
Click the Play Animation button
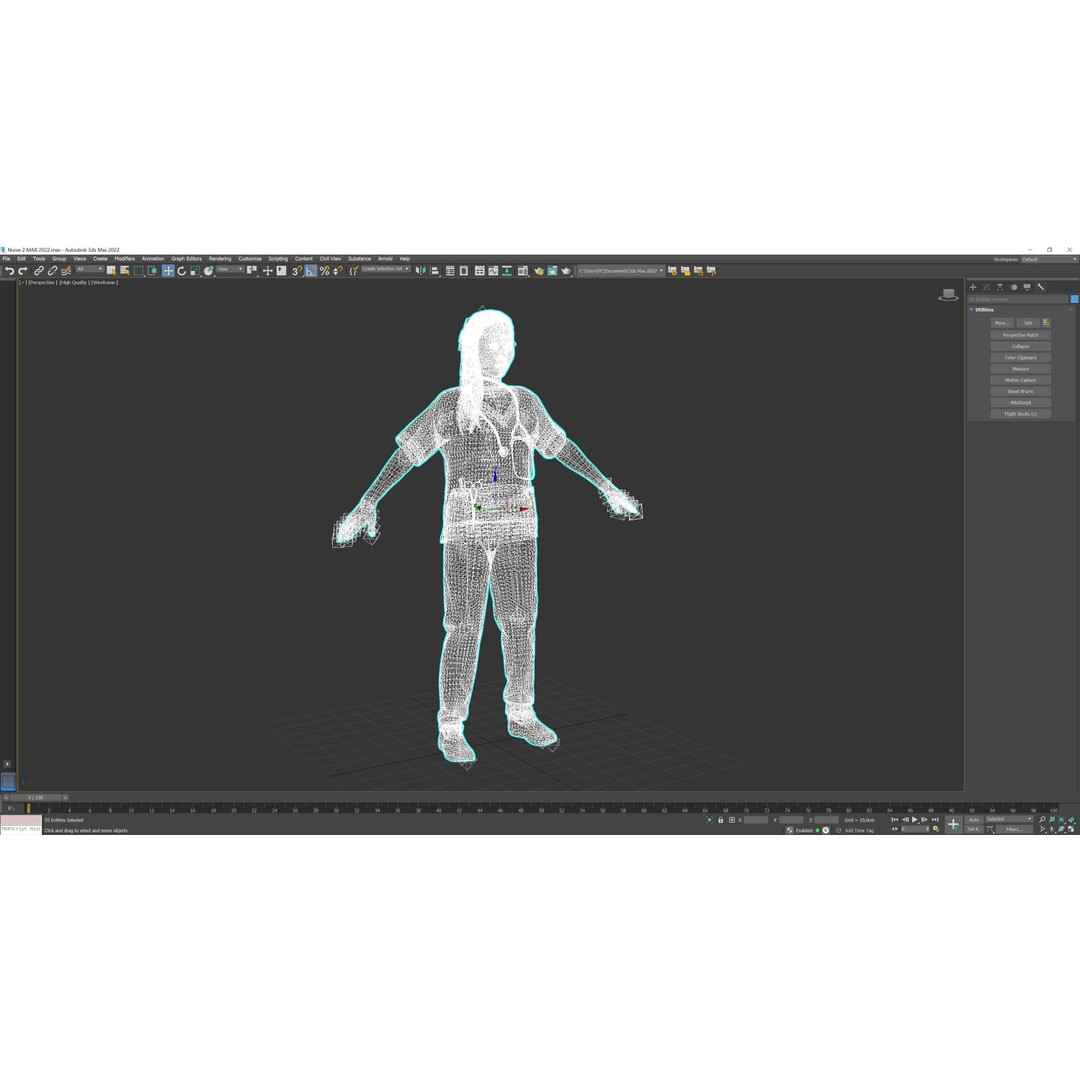(x=915, y=820)
